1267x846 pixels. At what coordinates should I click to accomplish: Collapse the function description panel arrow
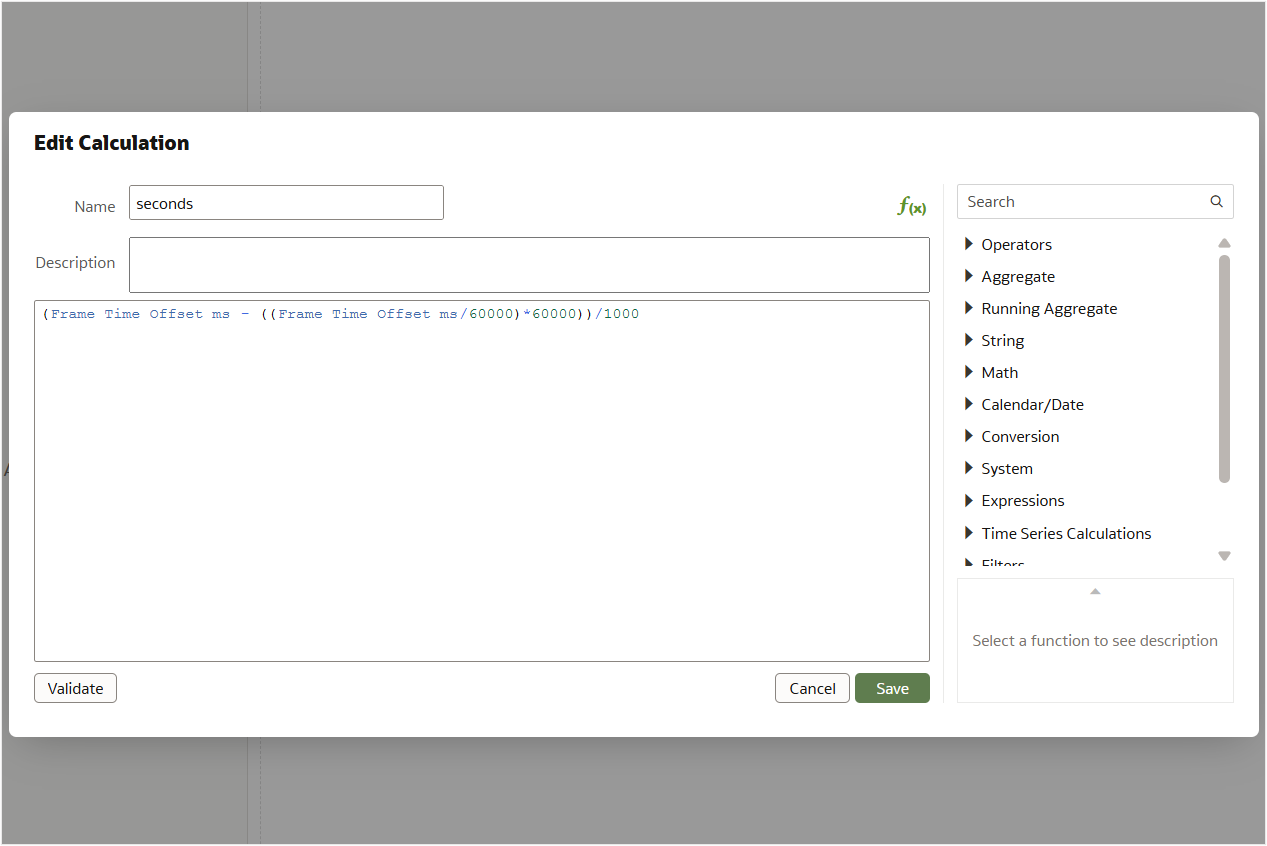point(1095,592)
